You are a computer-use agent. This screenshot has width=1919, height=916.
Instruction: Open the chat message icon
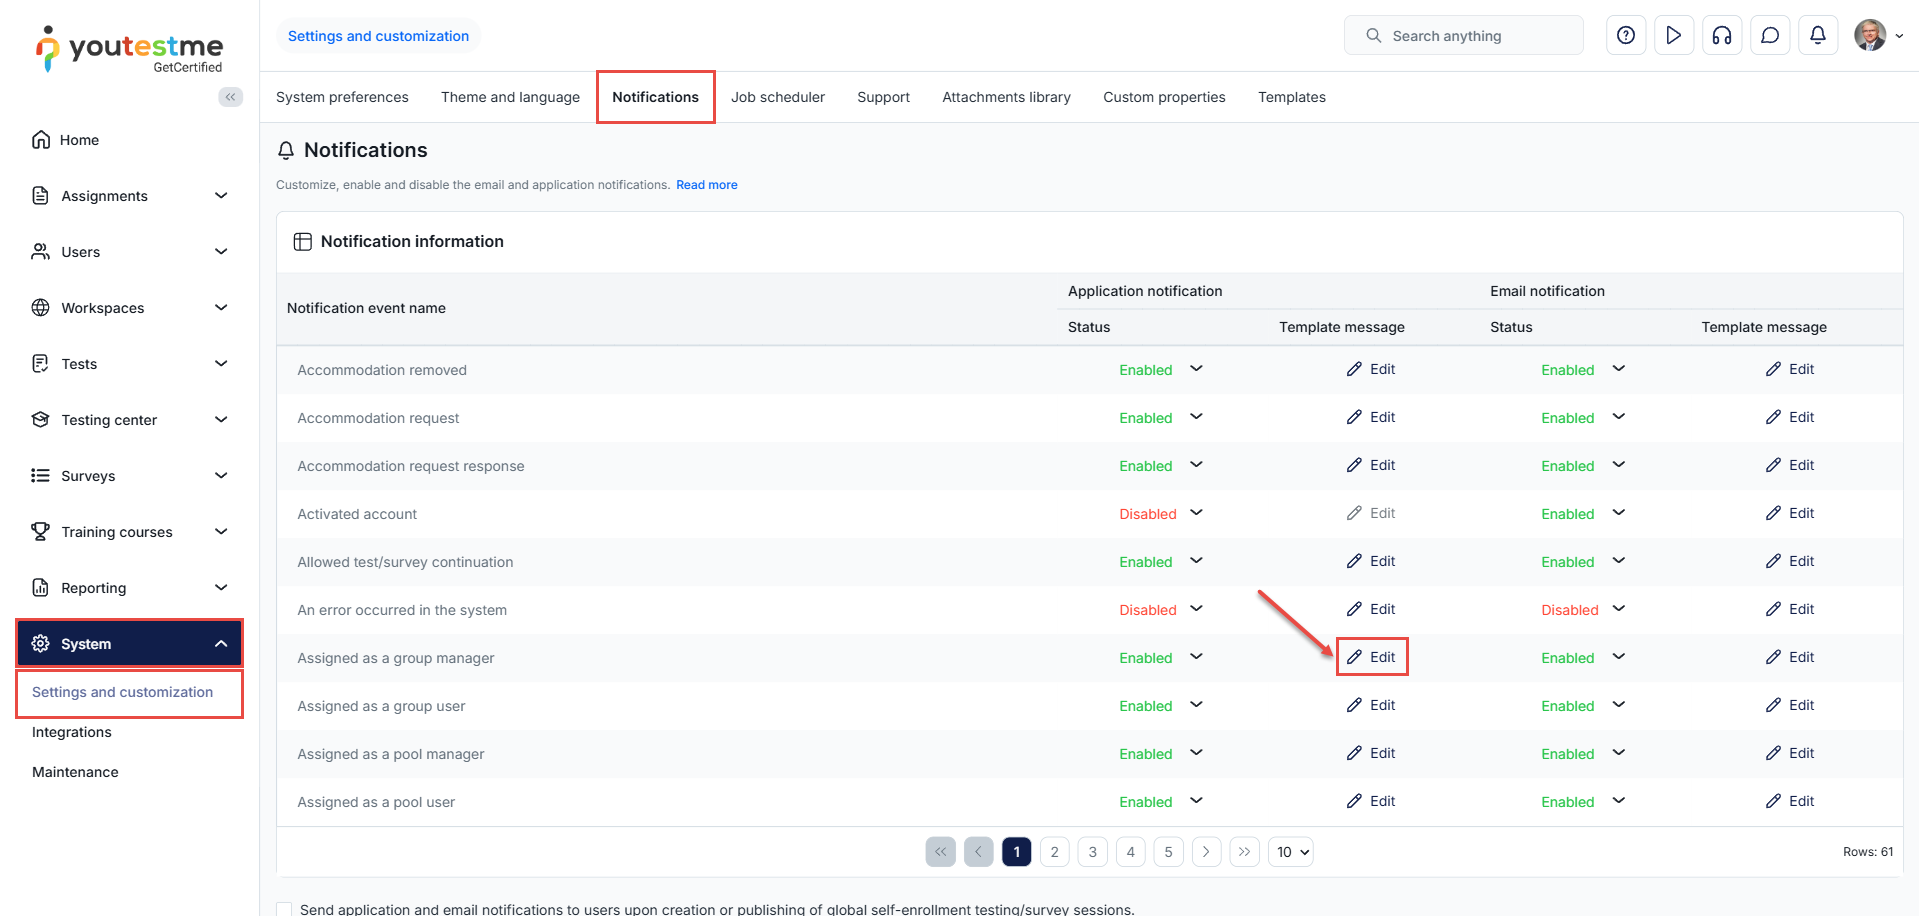1770,36
